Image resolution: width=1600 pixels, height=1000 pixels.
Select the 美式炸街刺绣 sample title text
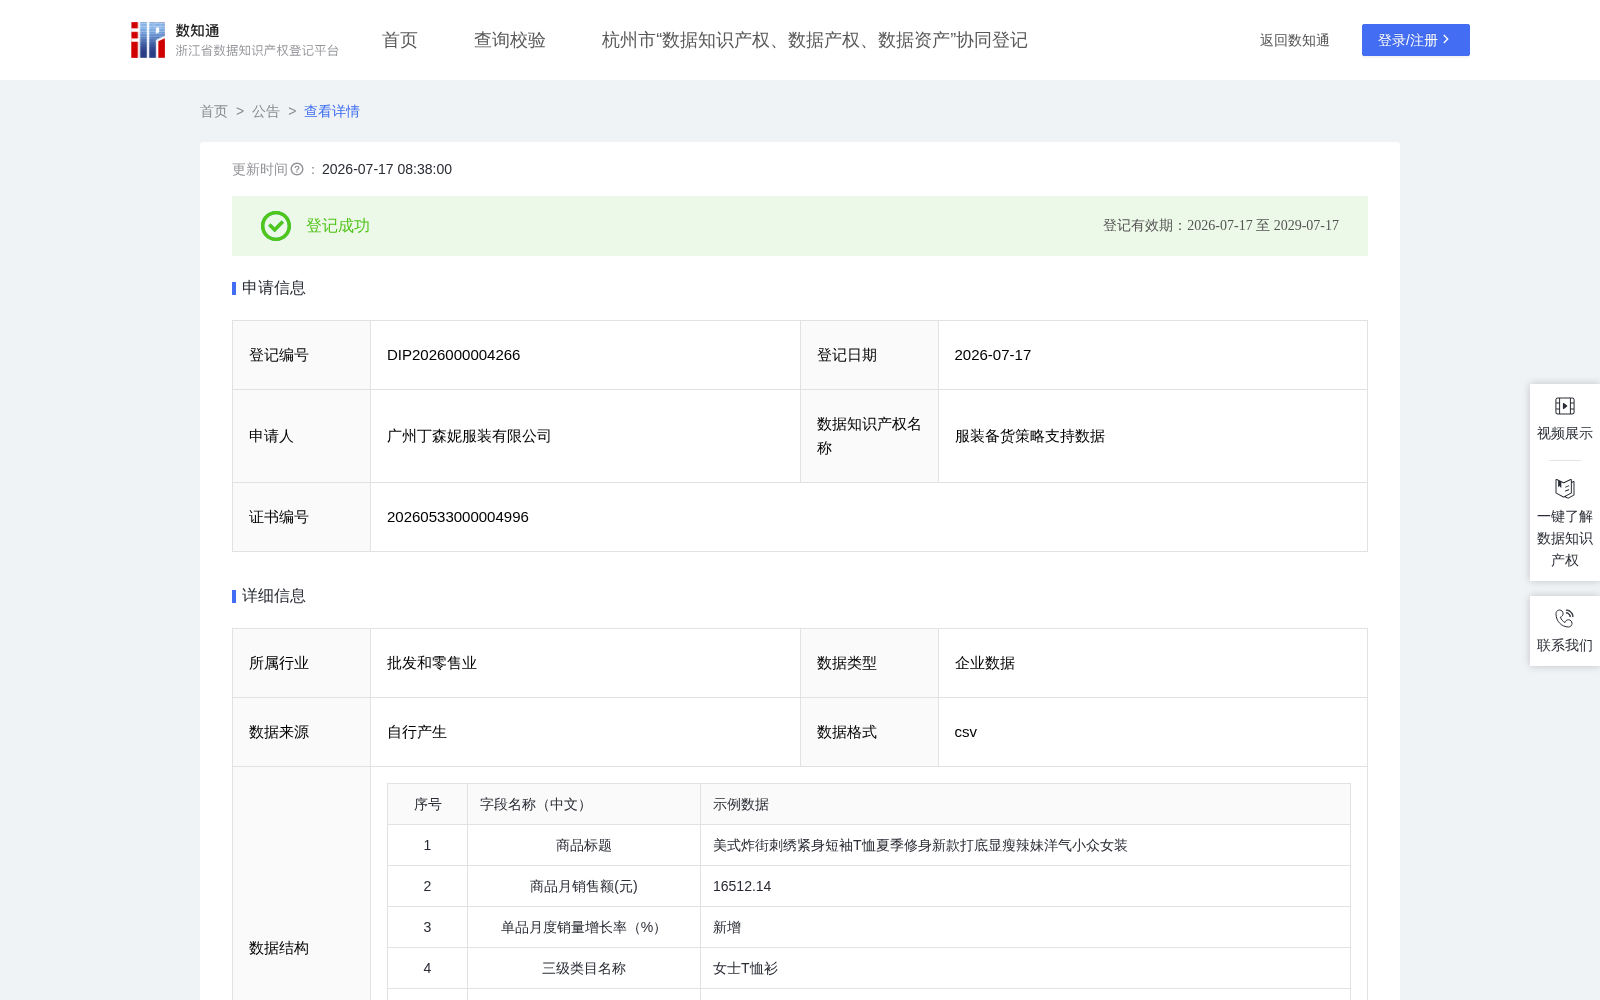920,845
